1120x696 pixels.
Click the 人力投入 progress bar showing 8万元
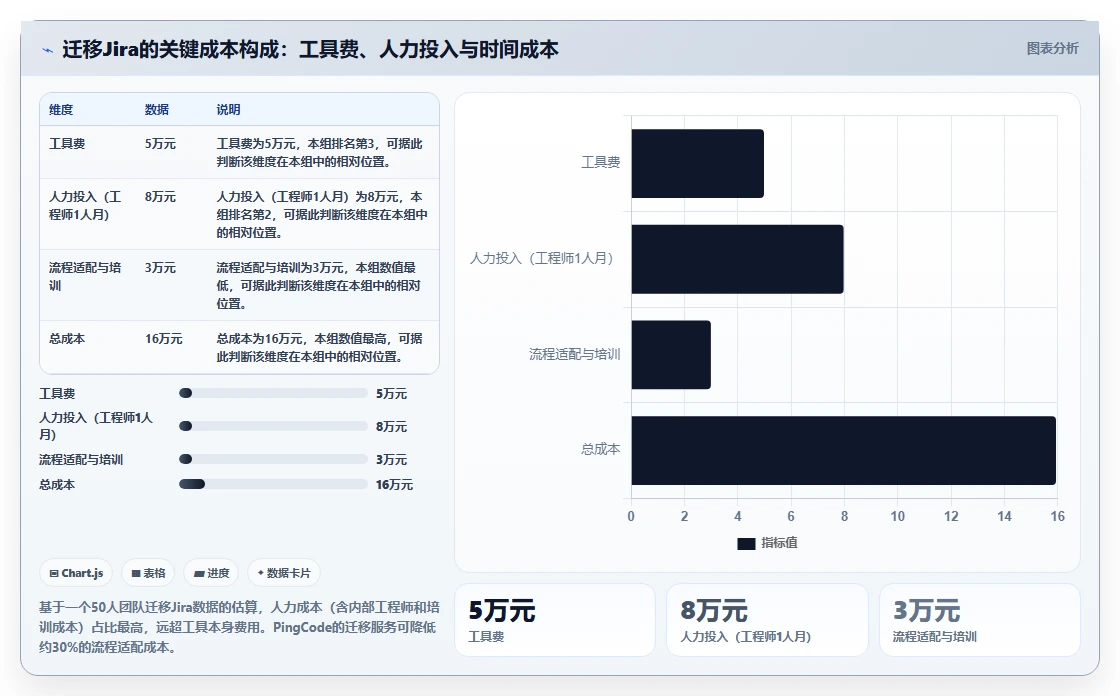click(273, 426)
